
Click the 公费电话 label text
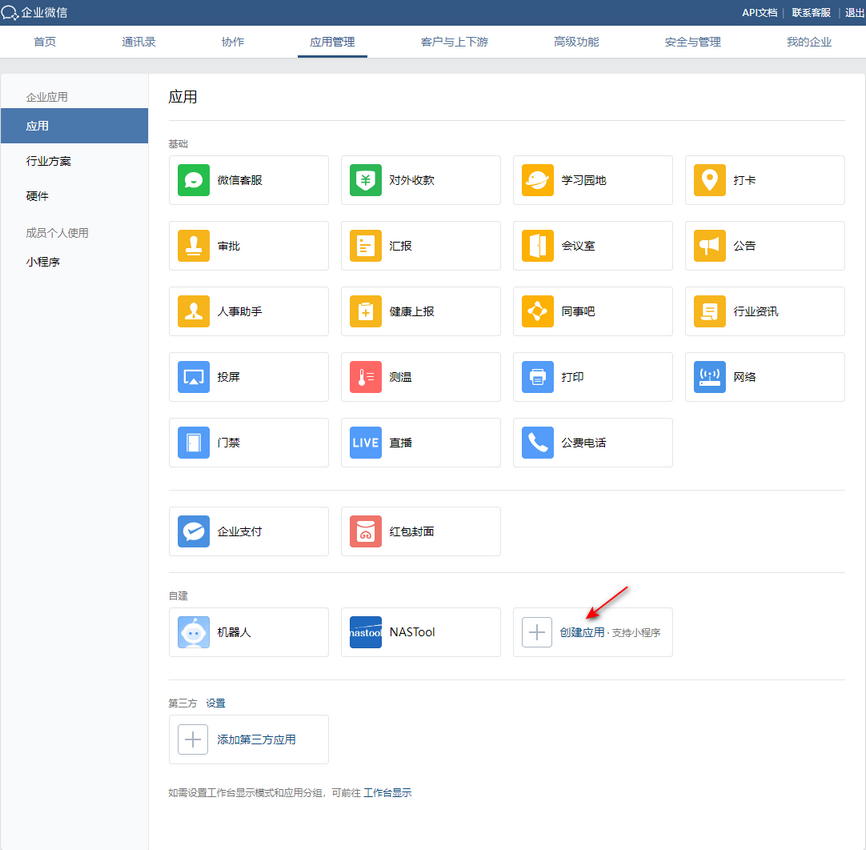tap(584, 442)
